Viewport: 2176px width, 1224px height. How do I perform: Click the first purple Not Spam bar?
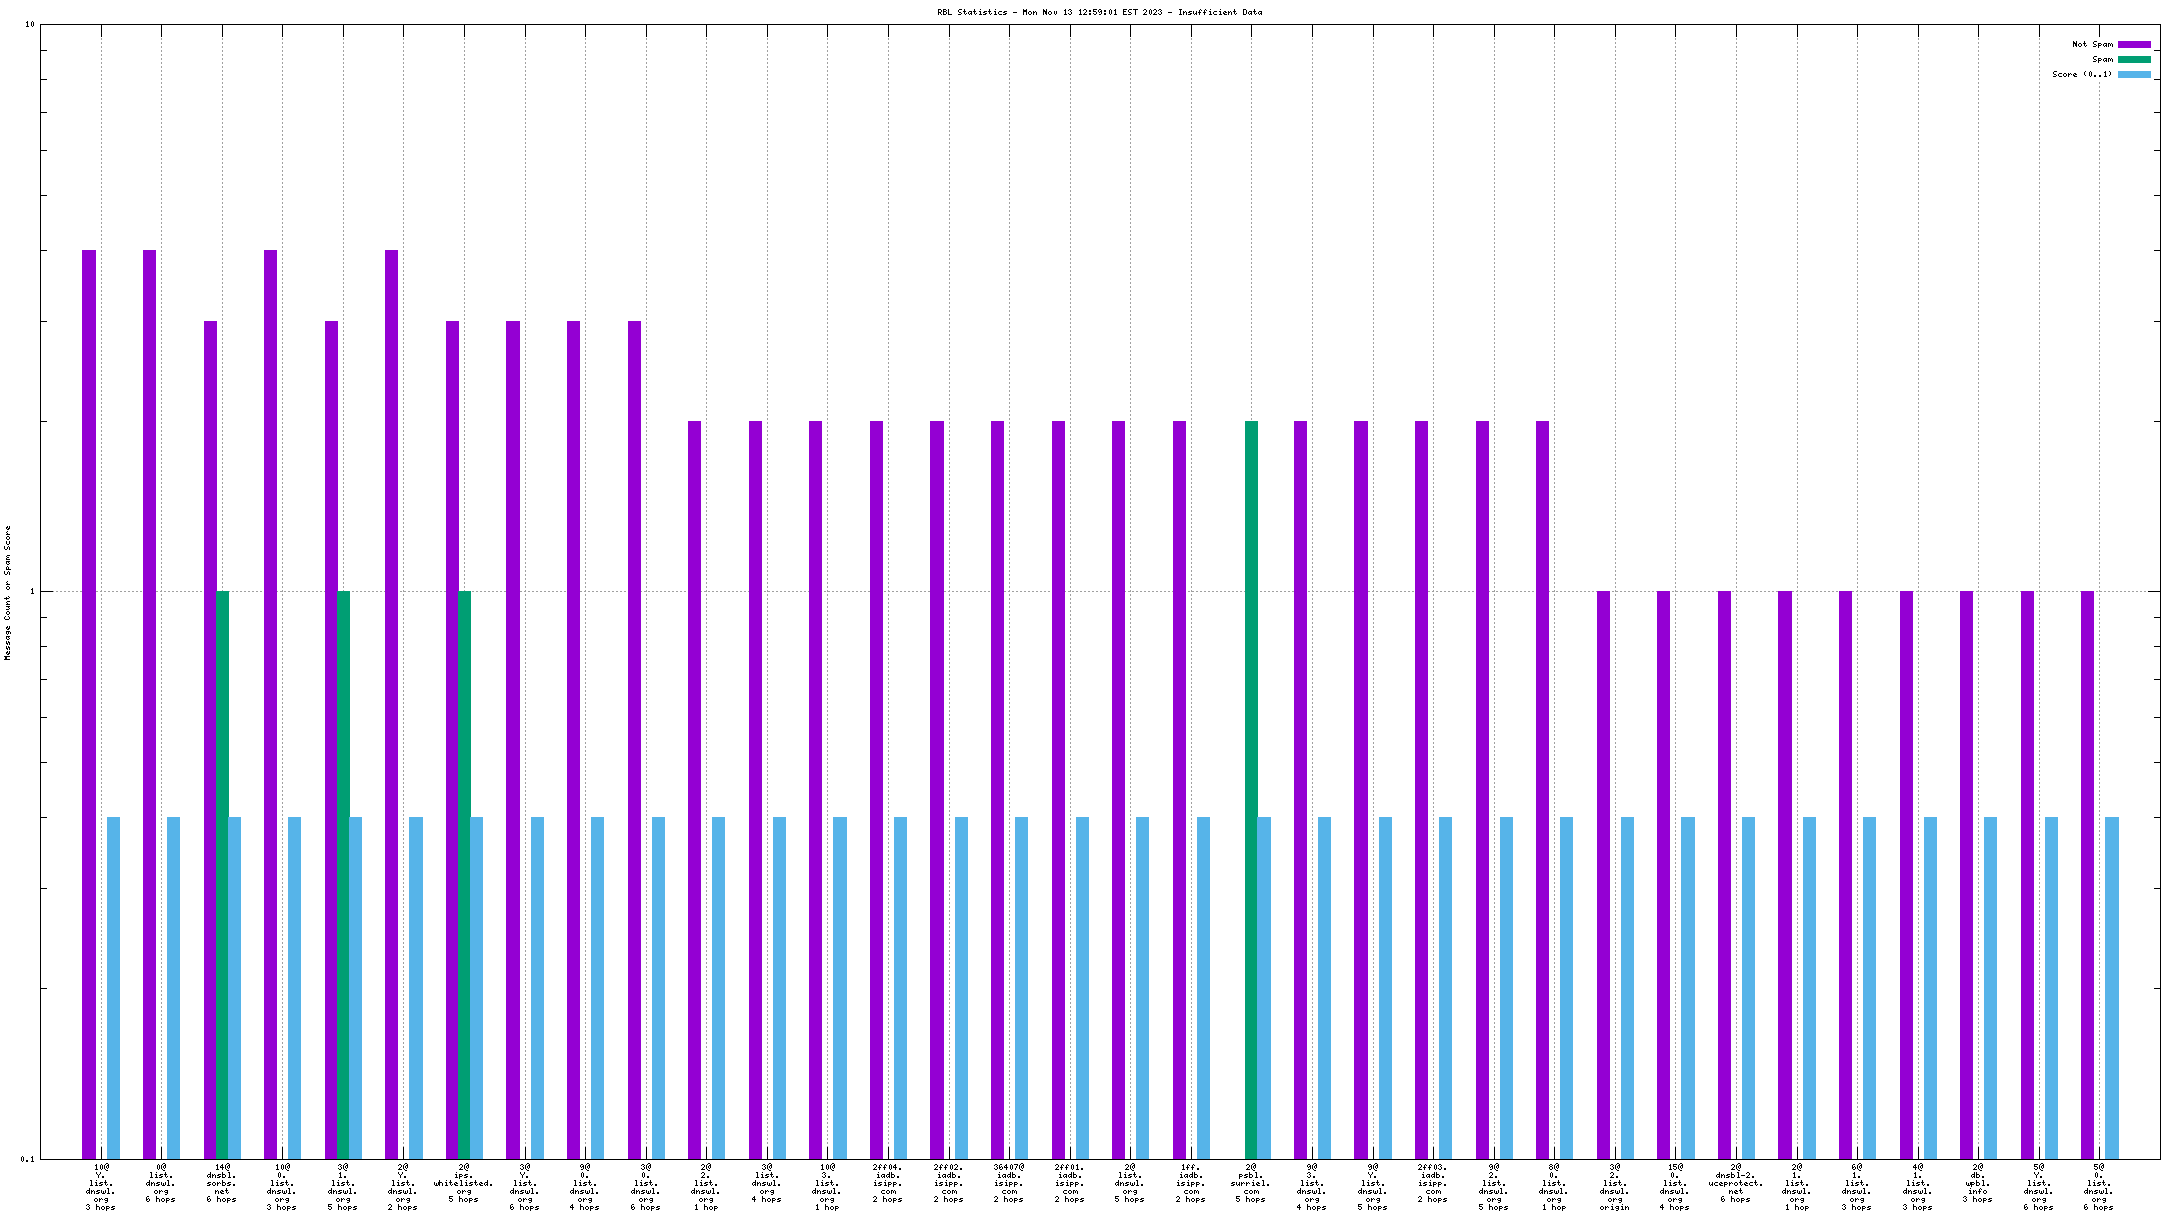pos(89,704)
